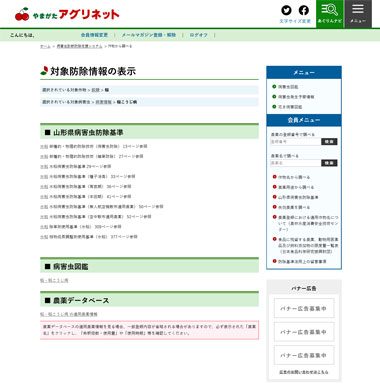Click the red bullet beside 作物名から調べる
This screenshot has width=380, height=390.
click(275, 177)
